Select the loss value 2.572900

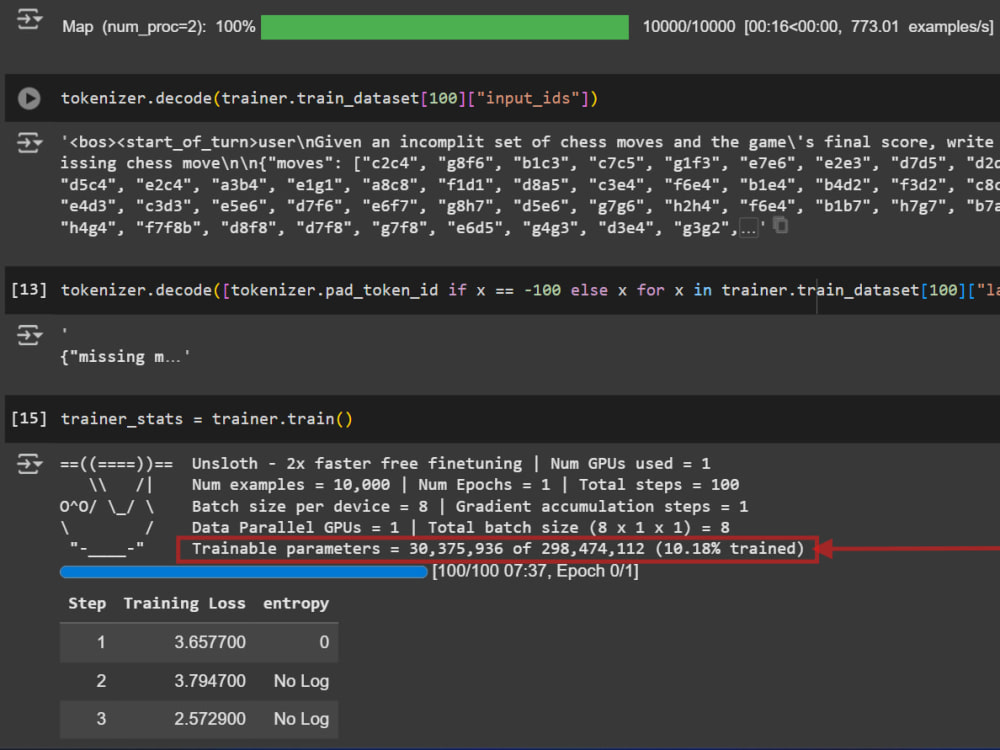coord(210,719)
